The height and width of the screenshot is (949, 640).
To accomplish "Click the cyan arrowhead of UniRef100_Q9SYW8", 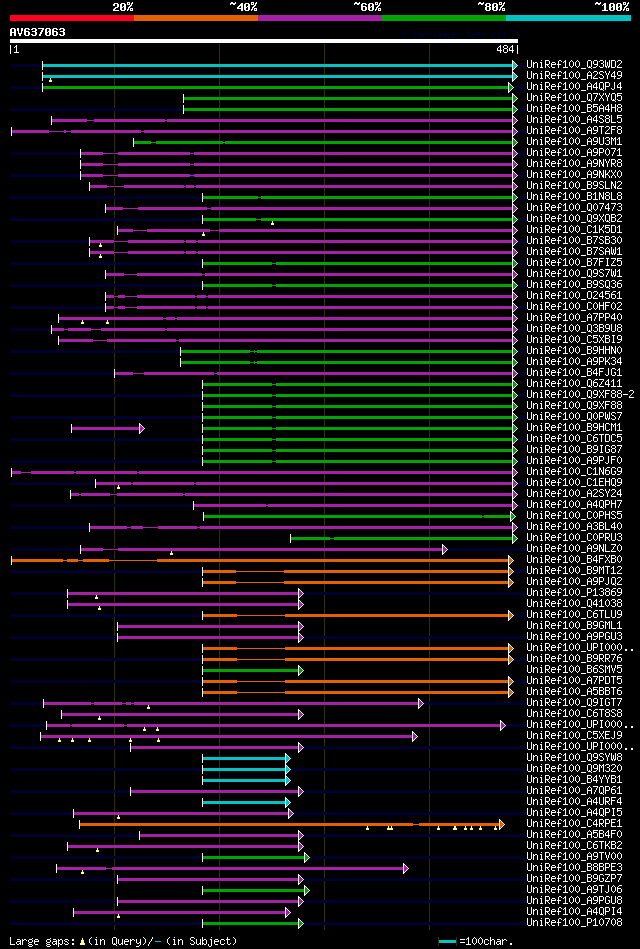I will click(288, 758).
